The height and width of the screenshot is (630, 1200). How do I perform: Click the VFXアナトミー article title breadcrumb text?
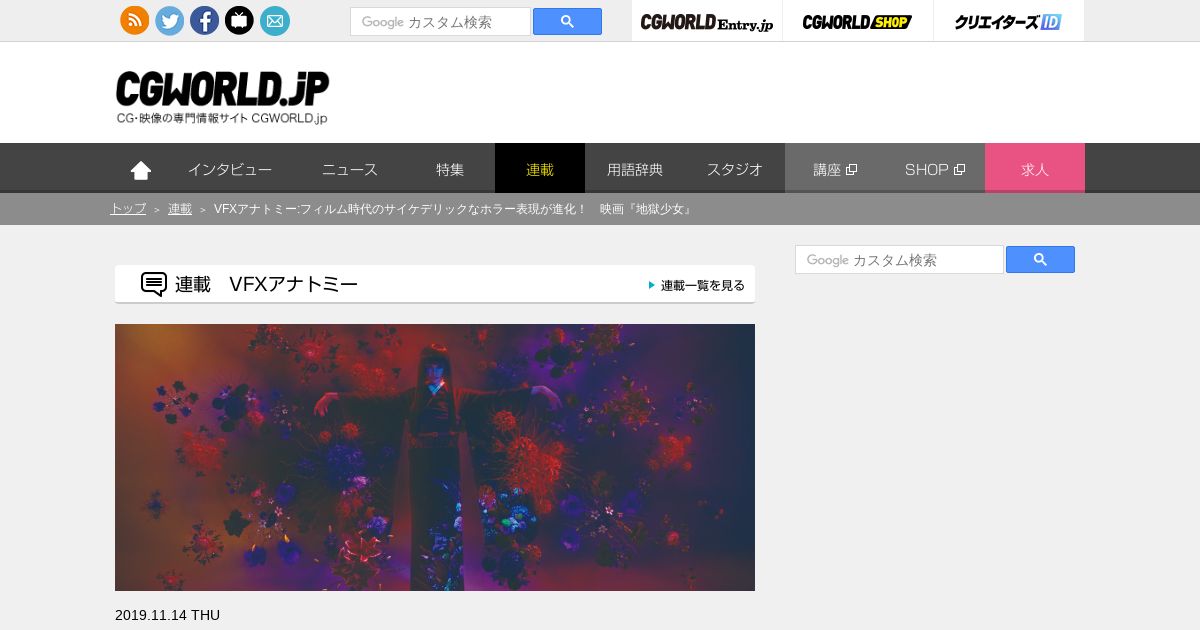point(453,209)
